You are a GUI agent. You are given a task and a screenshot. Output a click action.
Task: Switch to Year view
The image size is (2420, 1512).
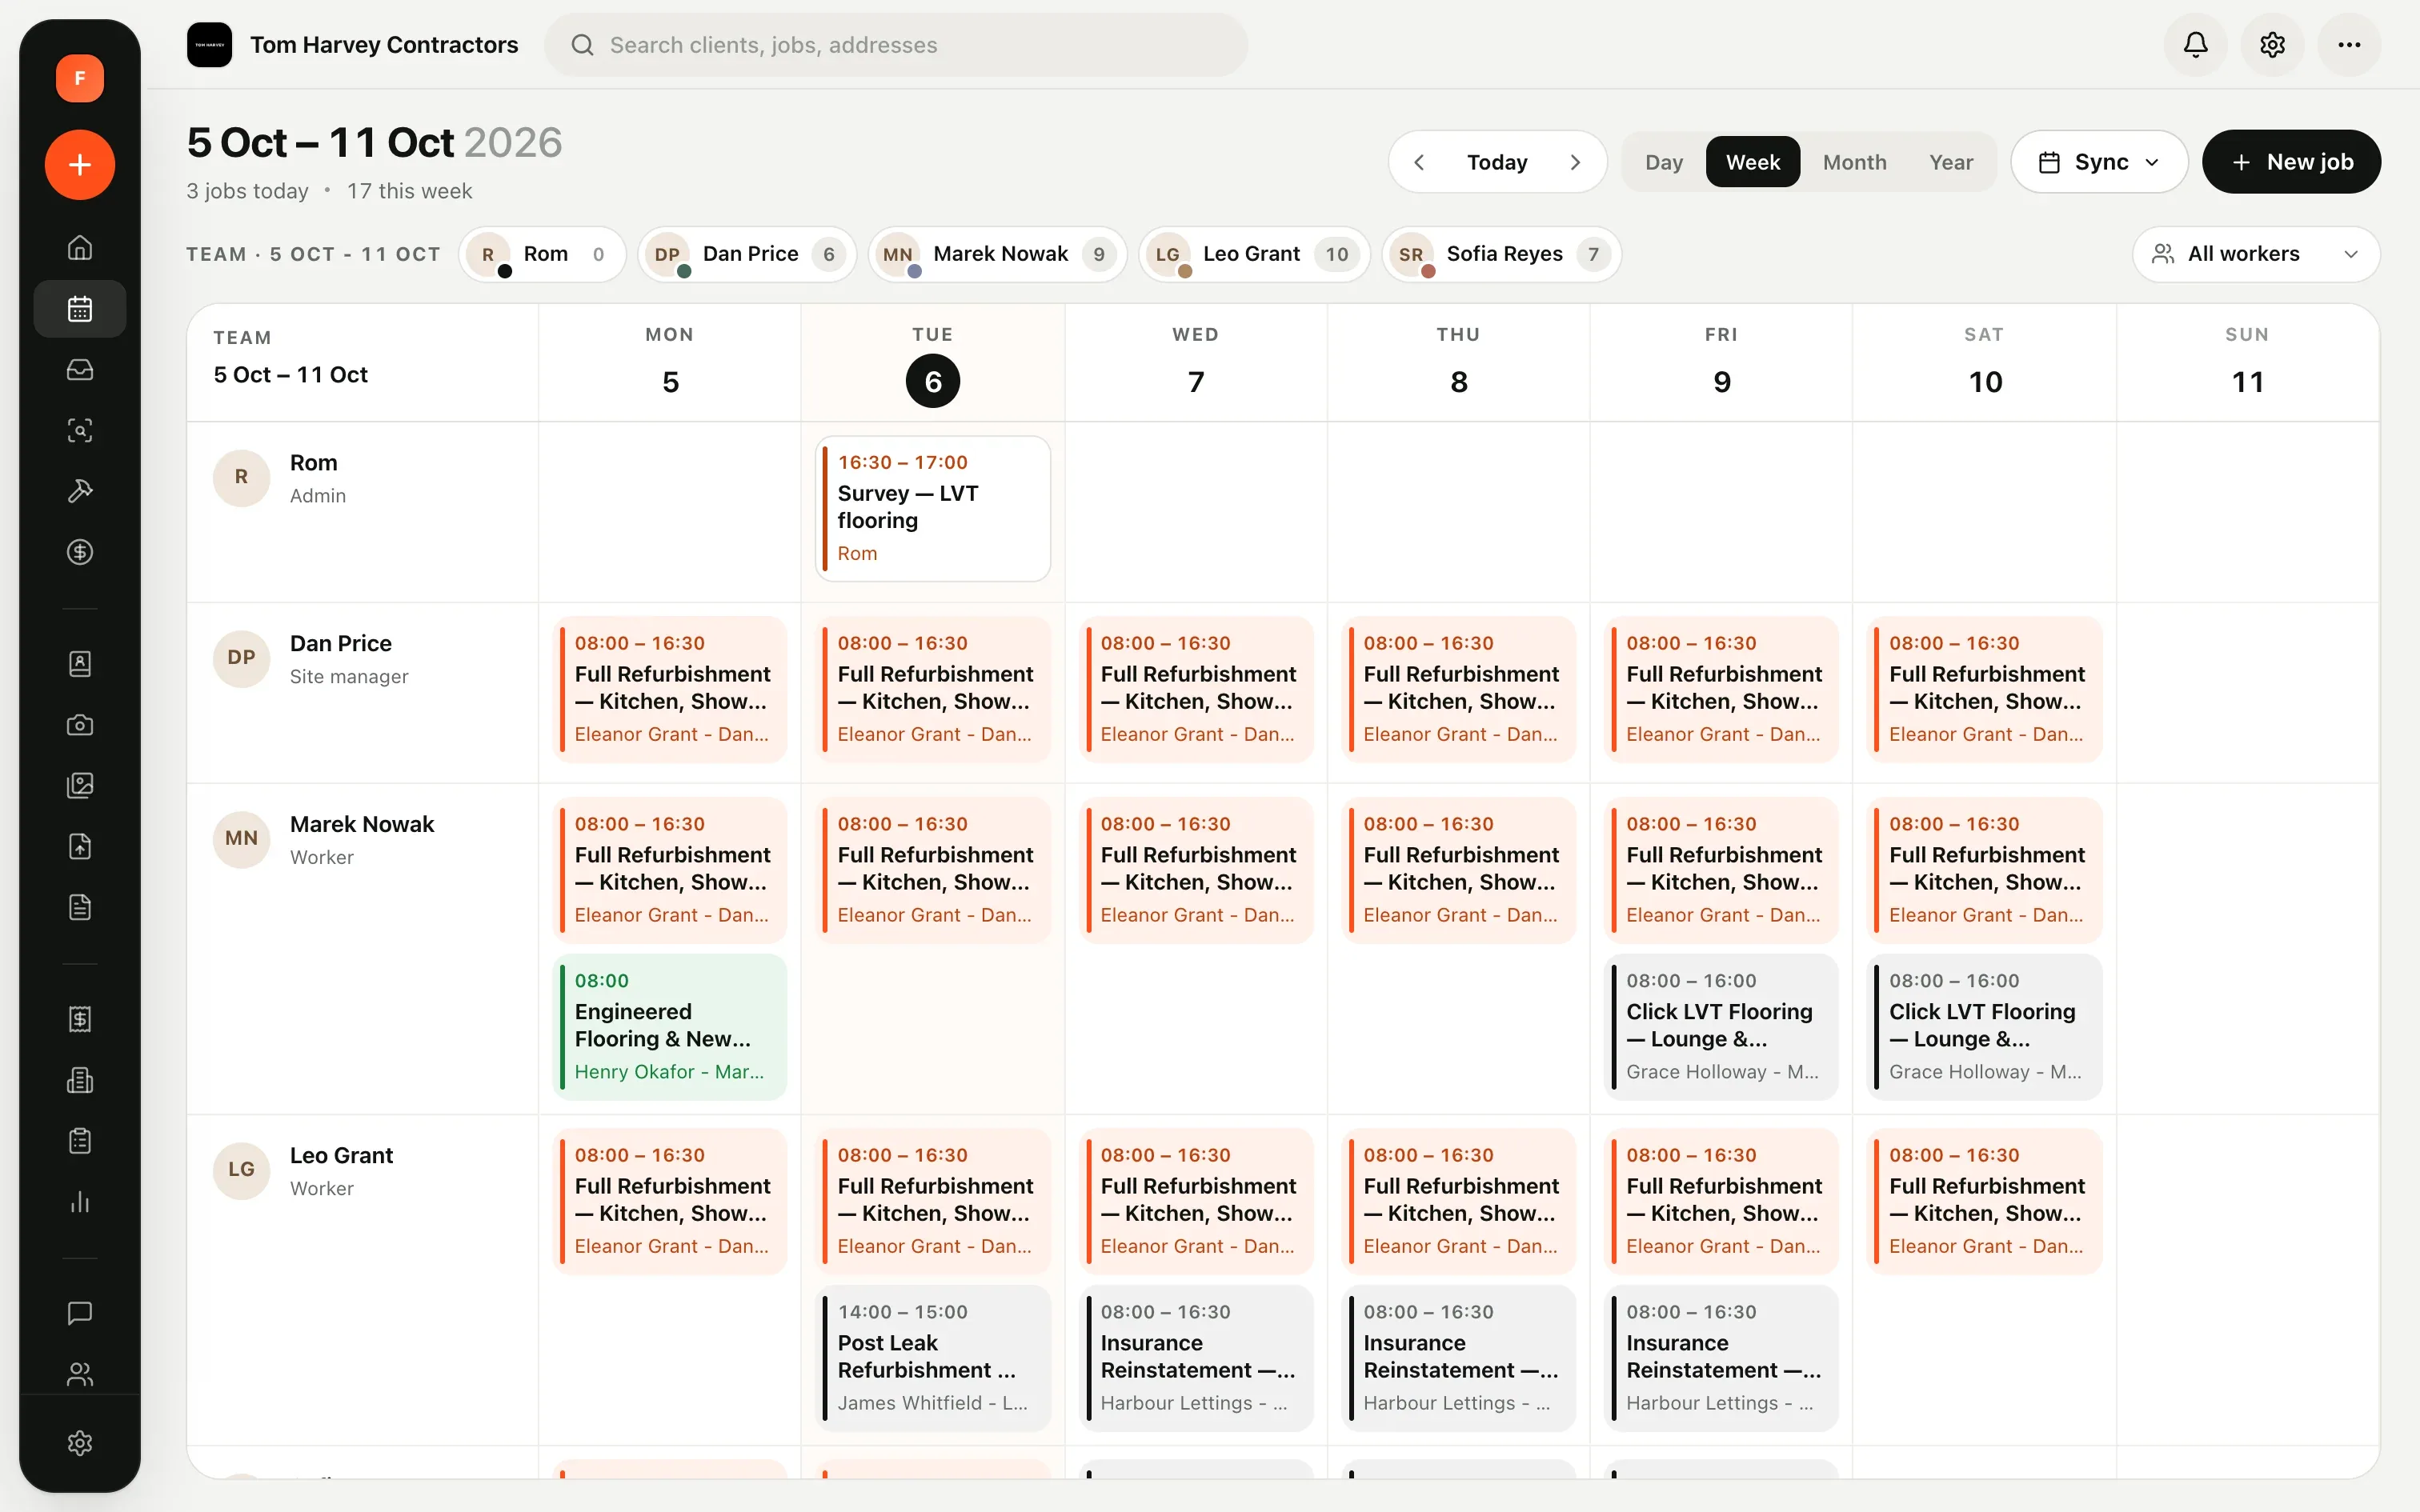pos(1951,162)
